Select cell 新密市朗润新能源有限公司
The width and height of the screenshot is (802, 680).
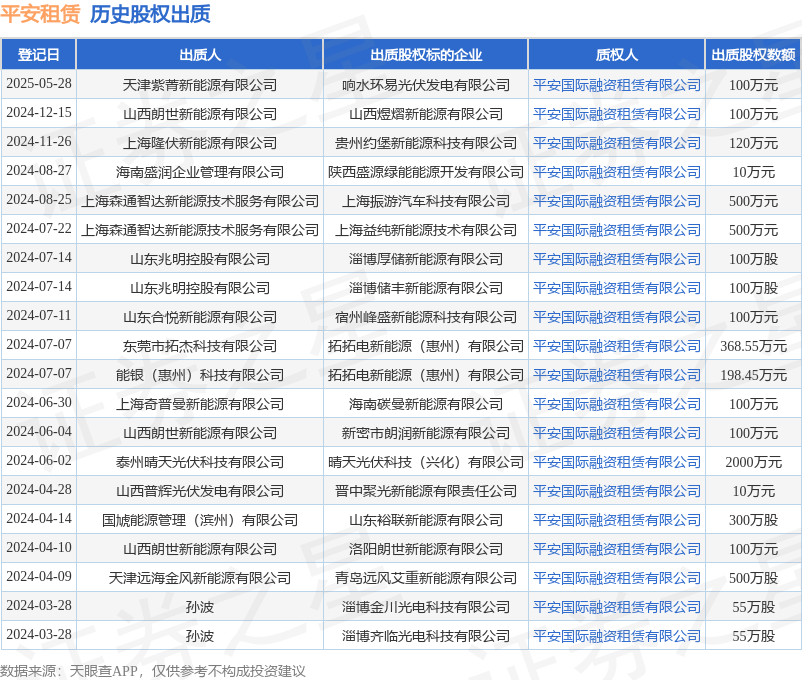point(426,433)
